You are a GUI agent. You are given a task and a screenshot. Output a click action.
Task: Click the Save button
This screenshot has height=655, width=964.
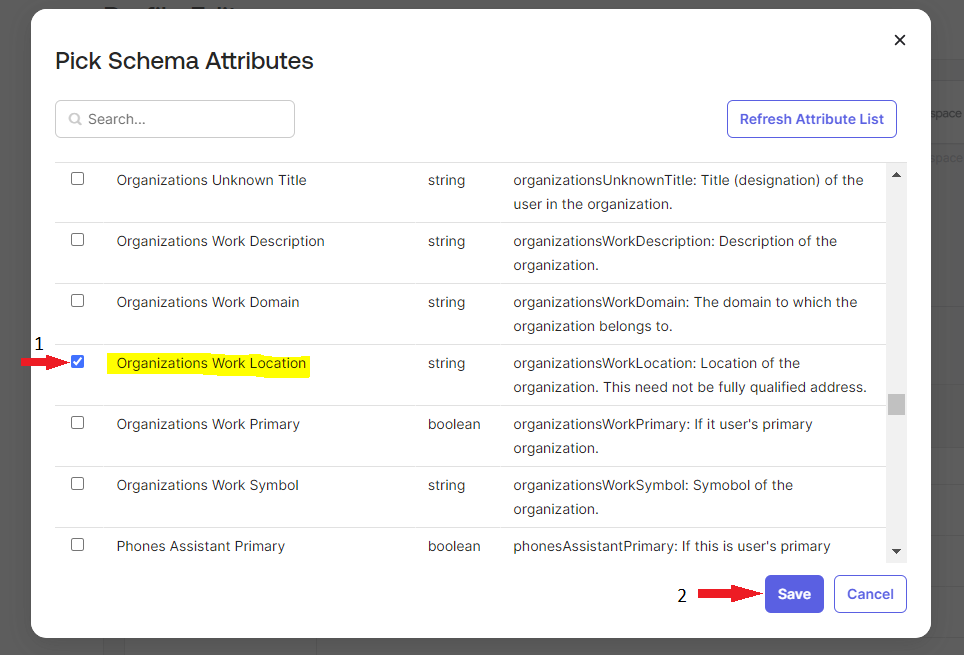(x=794, y=593)
